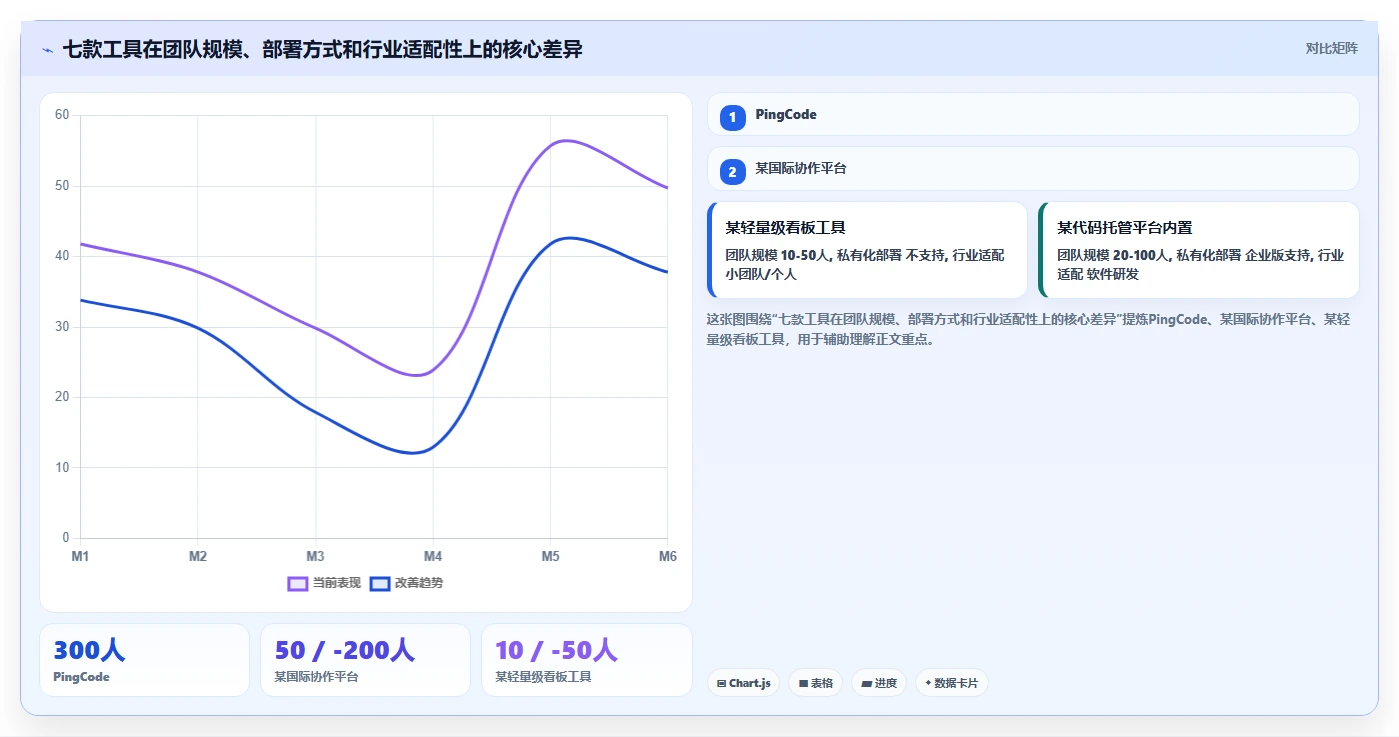Click the 数据卡片 tag
1399x737 pixels.
coord(951,683)
